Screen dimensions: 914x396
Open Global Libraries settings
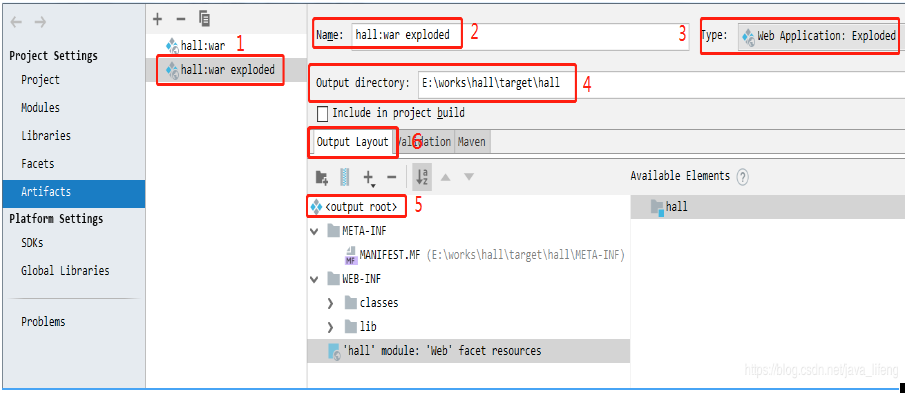tap(65, 271)
